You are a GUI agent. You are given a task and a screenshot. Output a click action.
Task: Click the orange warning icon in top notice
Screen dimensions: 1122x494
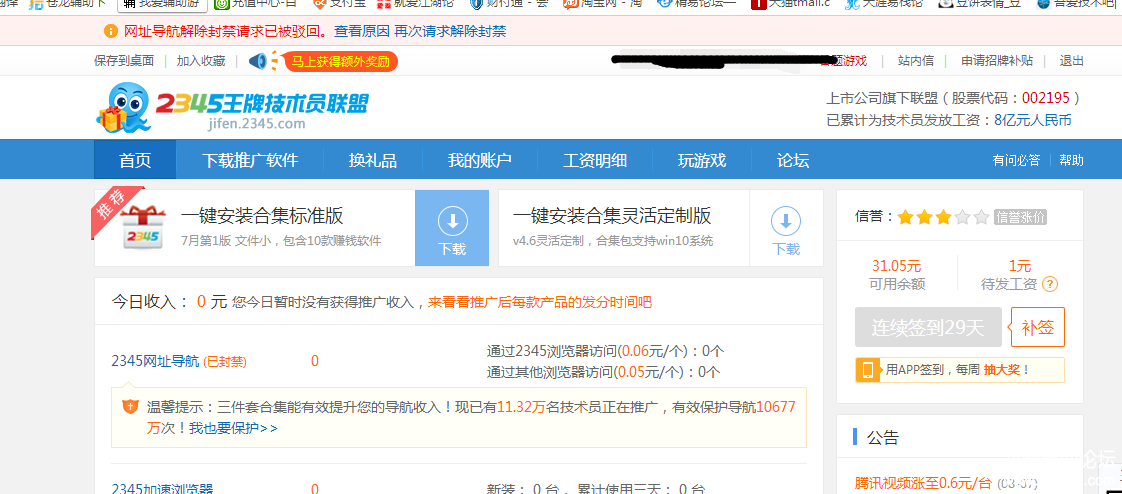tap(110, 32)
